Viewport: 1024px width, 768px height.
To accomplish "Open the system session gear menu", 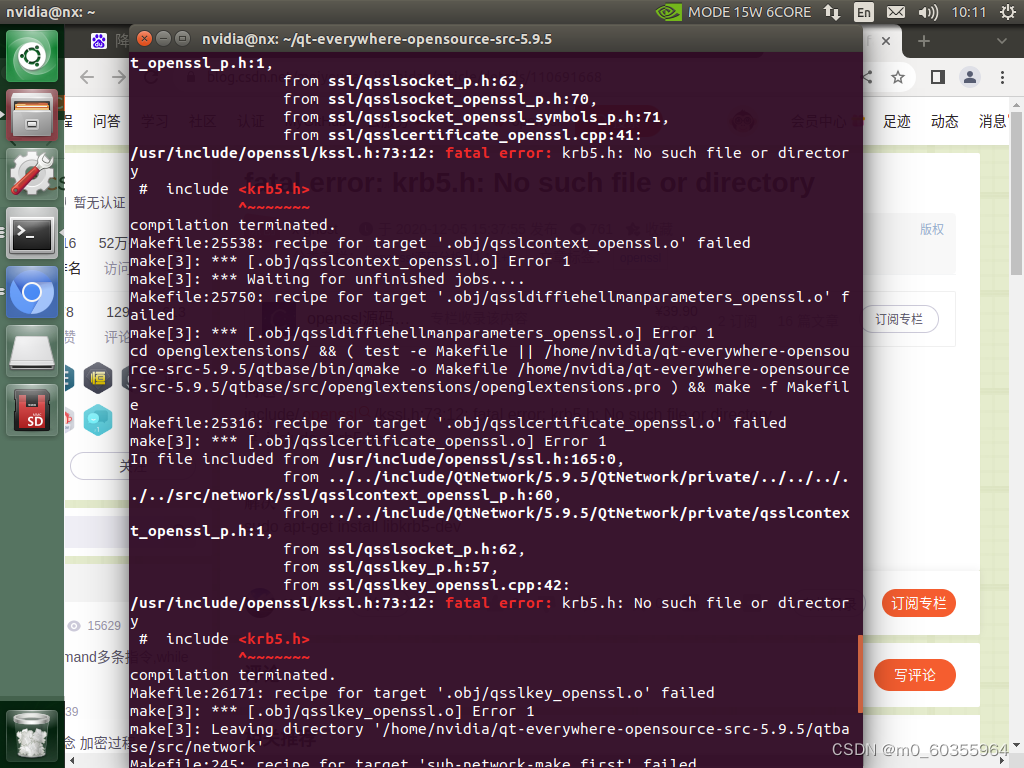I will point(1008,12).
